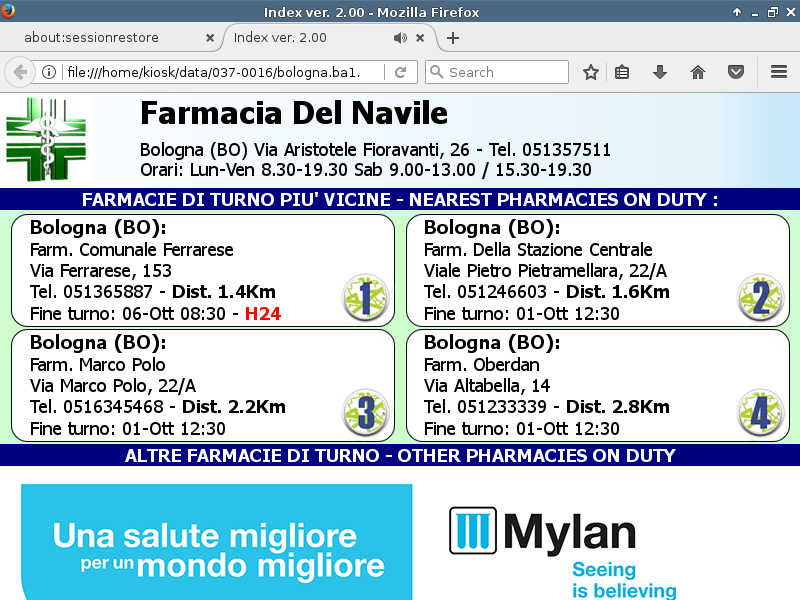
Task: Open the Firefox downloads arrow icon
Action: tap(659, 72)
